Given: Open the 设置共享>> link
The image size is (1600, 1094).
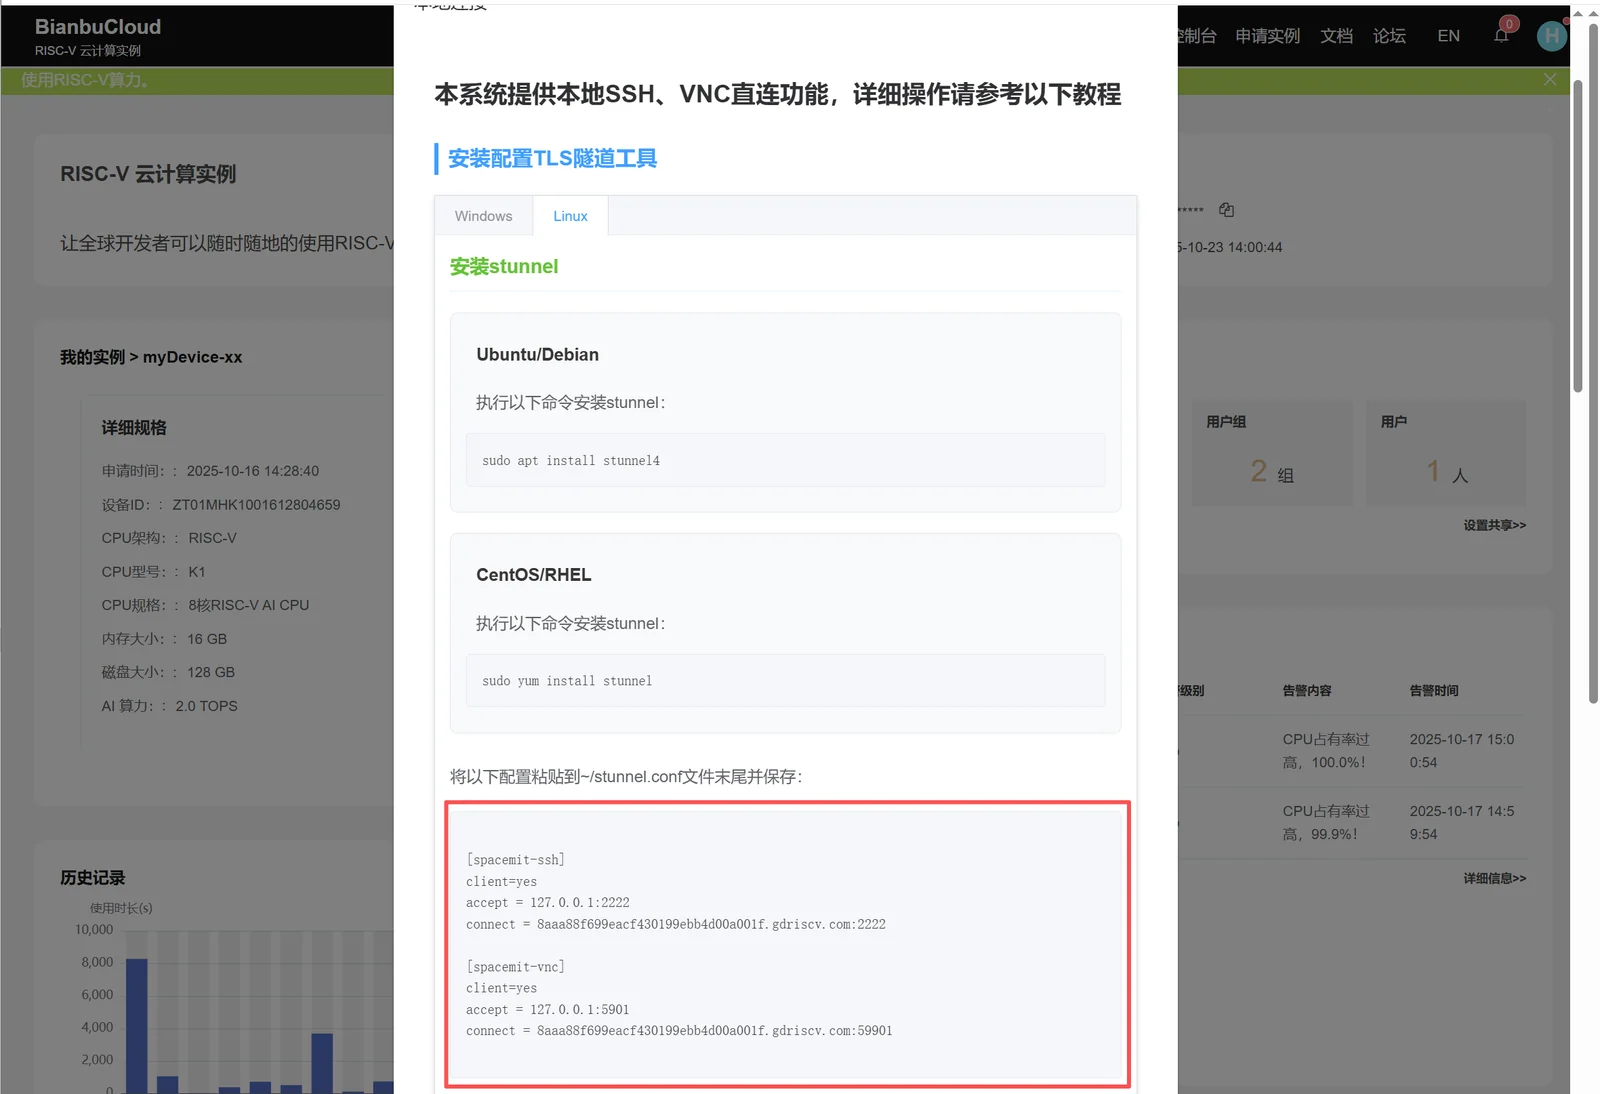Looking at the screenshot, I should point(1494,525).
